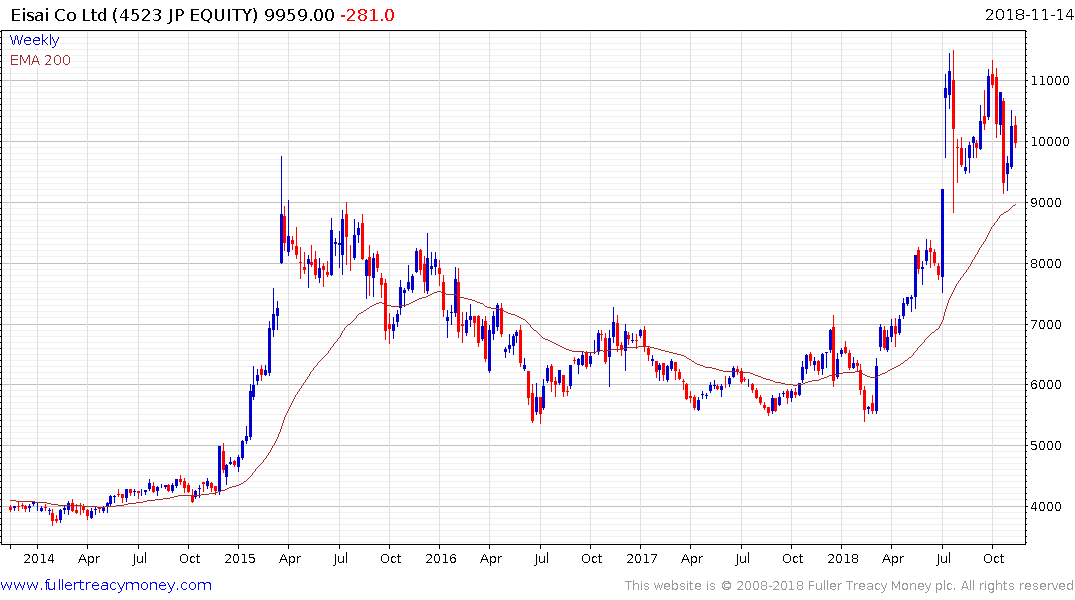1075x600 pixels.
Task: Click the 2014 year axis label
Action: [38, 558]
